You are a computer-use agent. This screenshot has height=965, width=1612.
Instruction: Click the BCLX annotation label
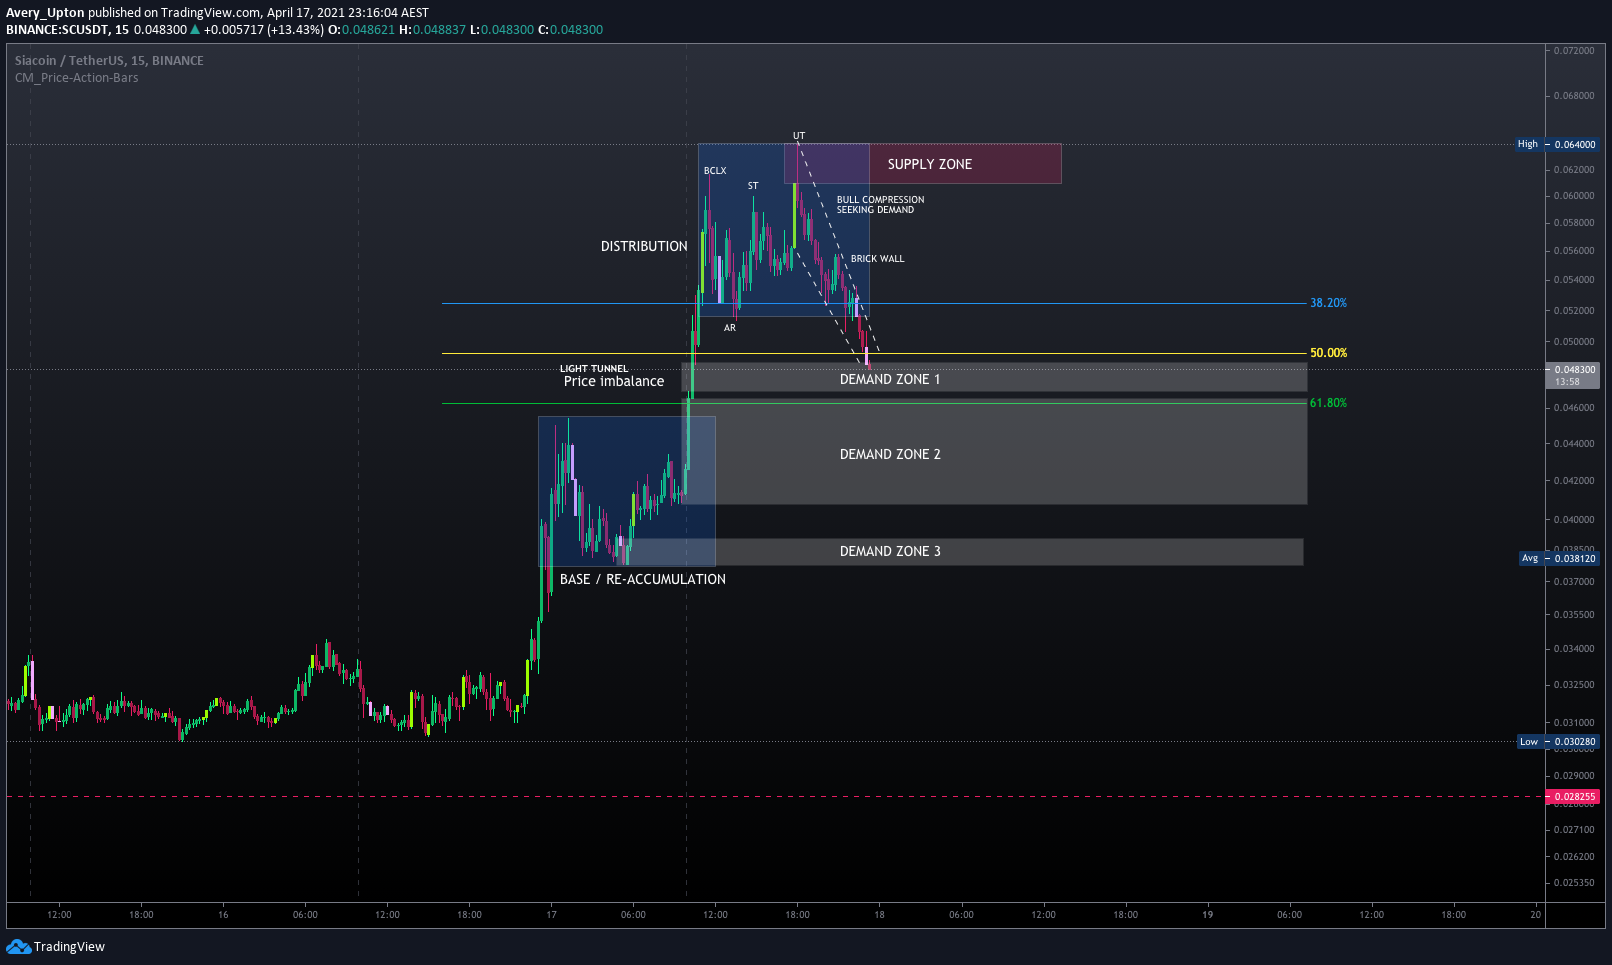715,171
